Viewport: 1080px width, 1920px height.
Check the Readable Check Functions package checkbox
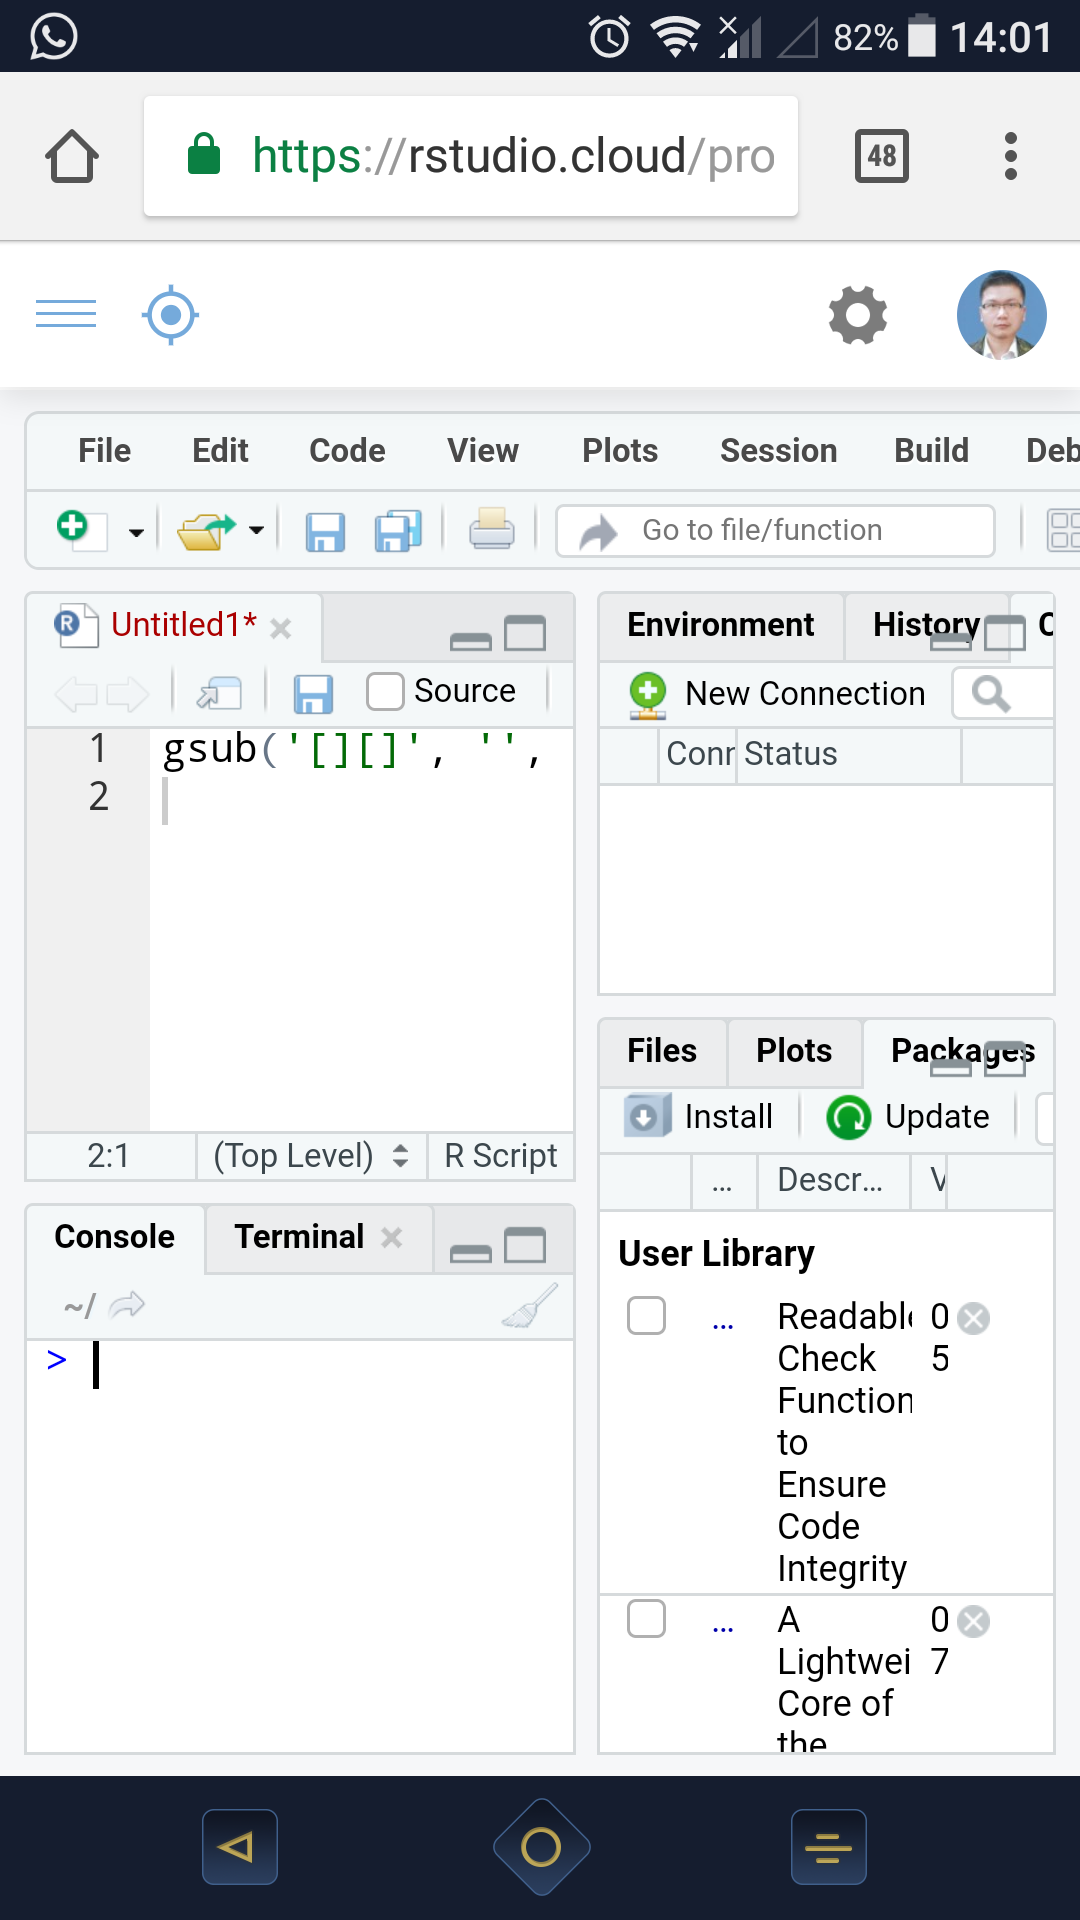pyautogui.click(x=646, y=1316)
